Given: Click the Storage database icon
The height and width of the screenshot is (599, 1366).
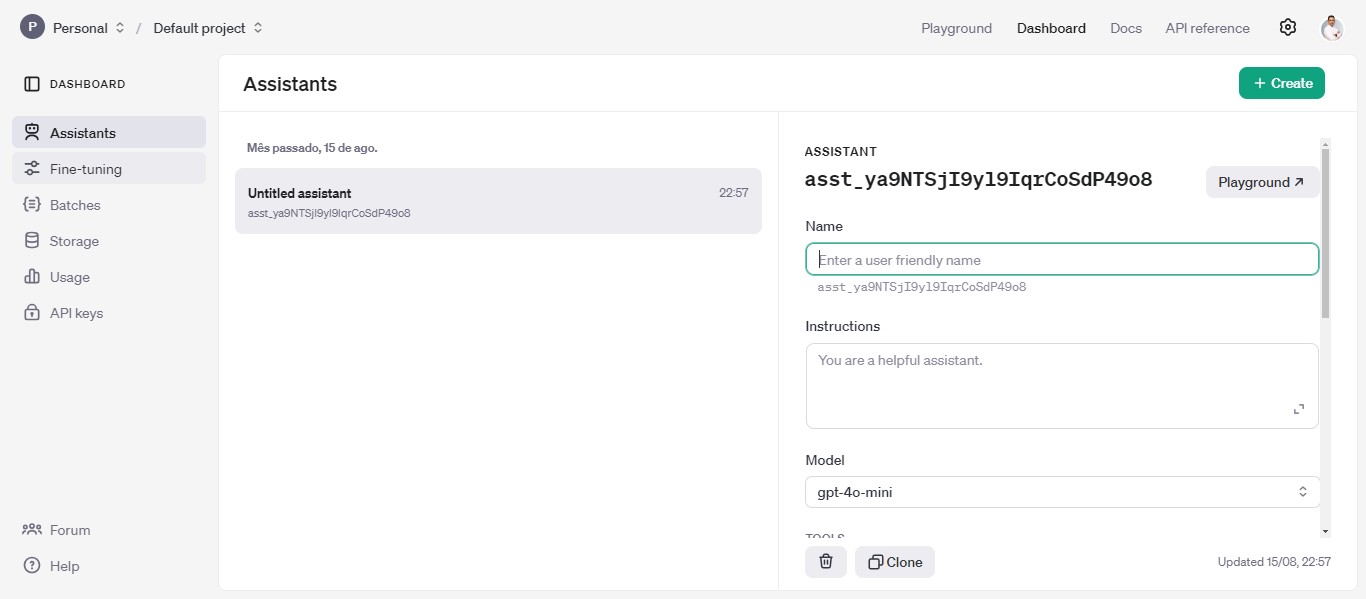Looking at the screenshot, I should (32, 241).
